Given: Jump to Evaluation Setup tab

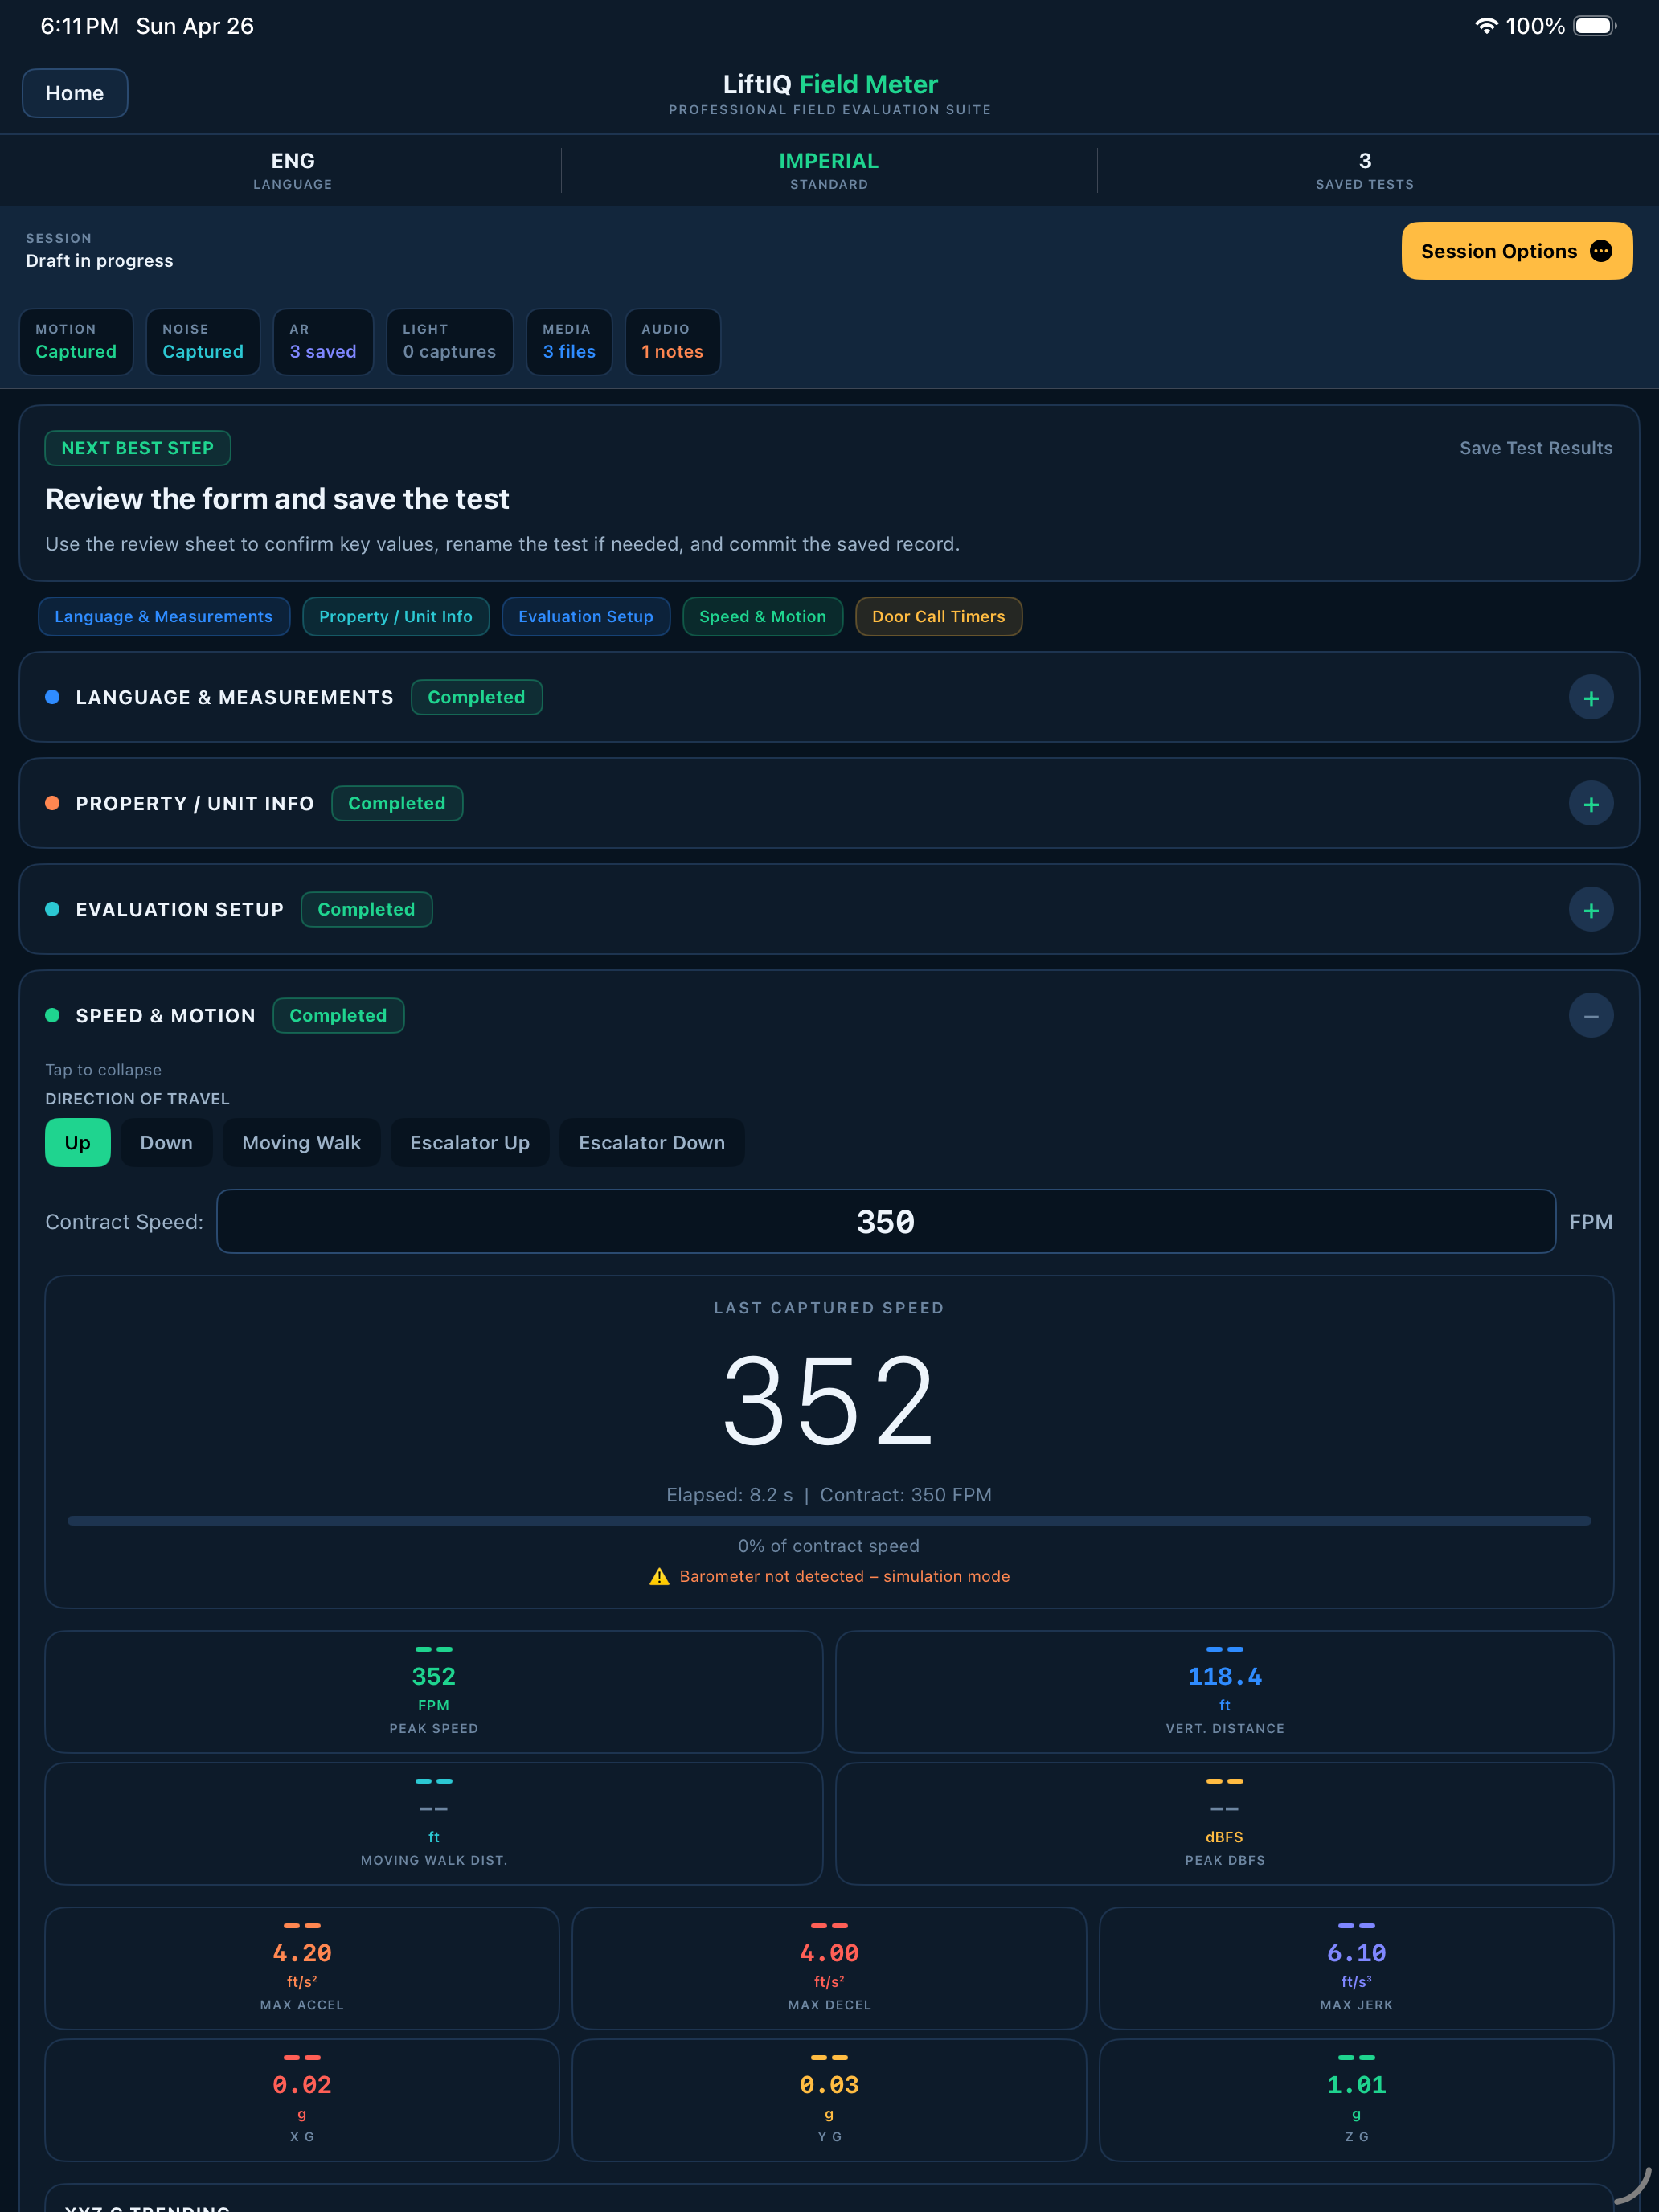Looking at the screenshot, I should coord(586,616).
